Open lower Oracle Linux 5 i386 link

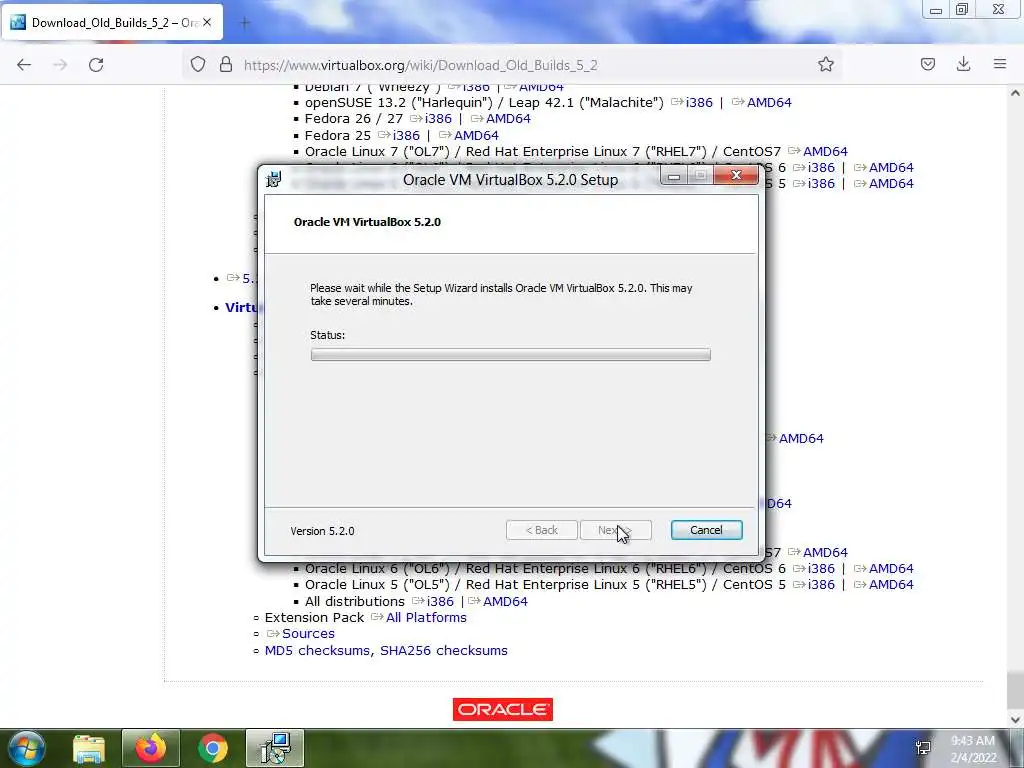pyautogui.click(x=821, y=585)
